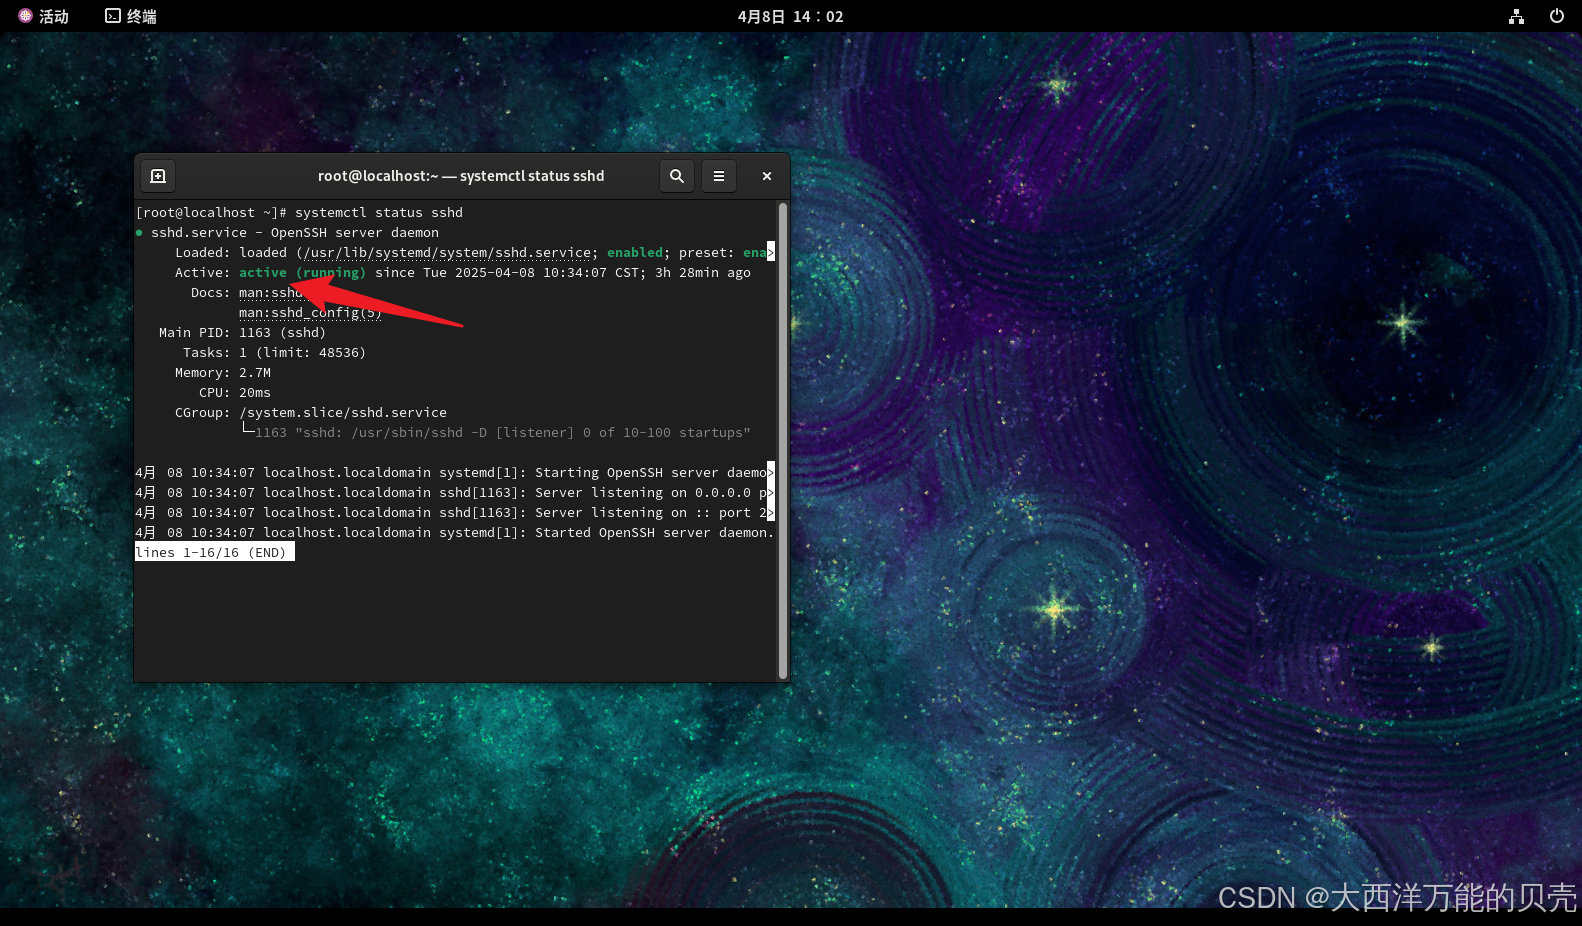Click the 'enabled' text on Loaded line
This screenshot has height=926, width=1582.
pyautogui.click(x=635, y=253)
